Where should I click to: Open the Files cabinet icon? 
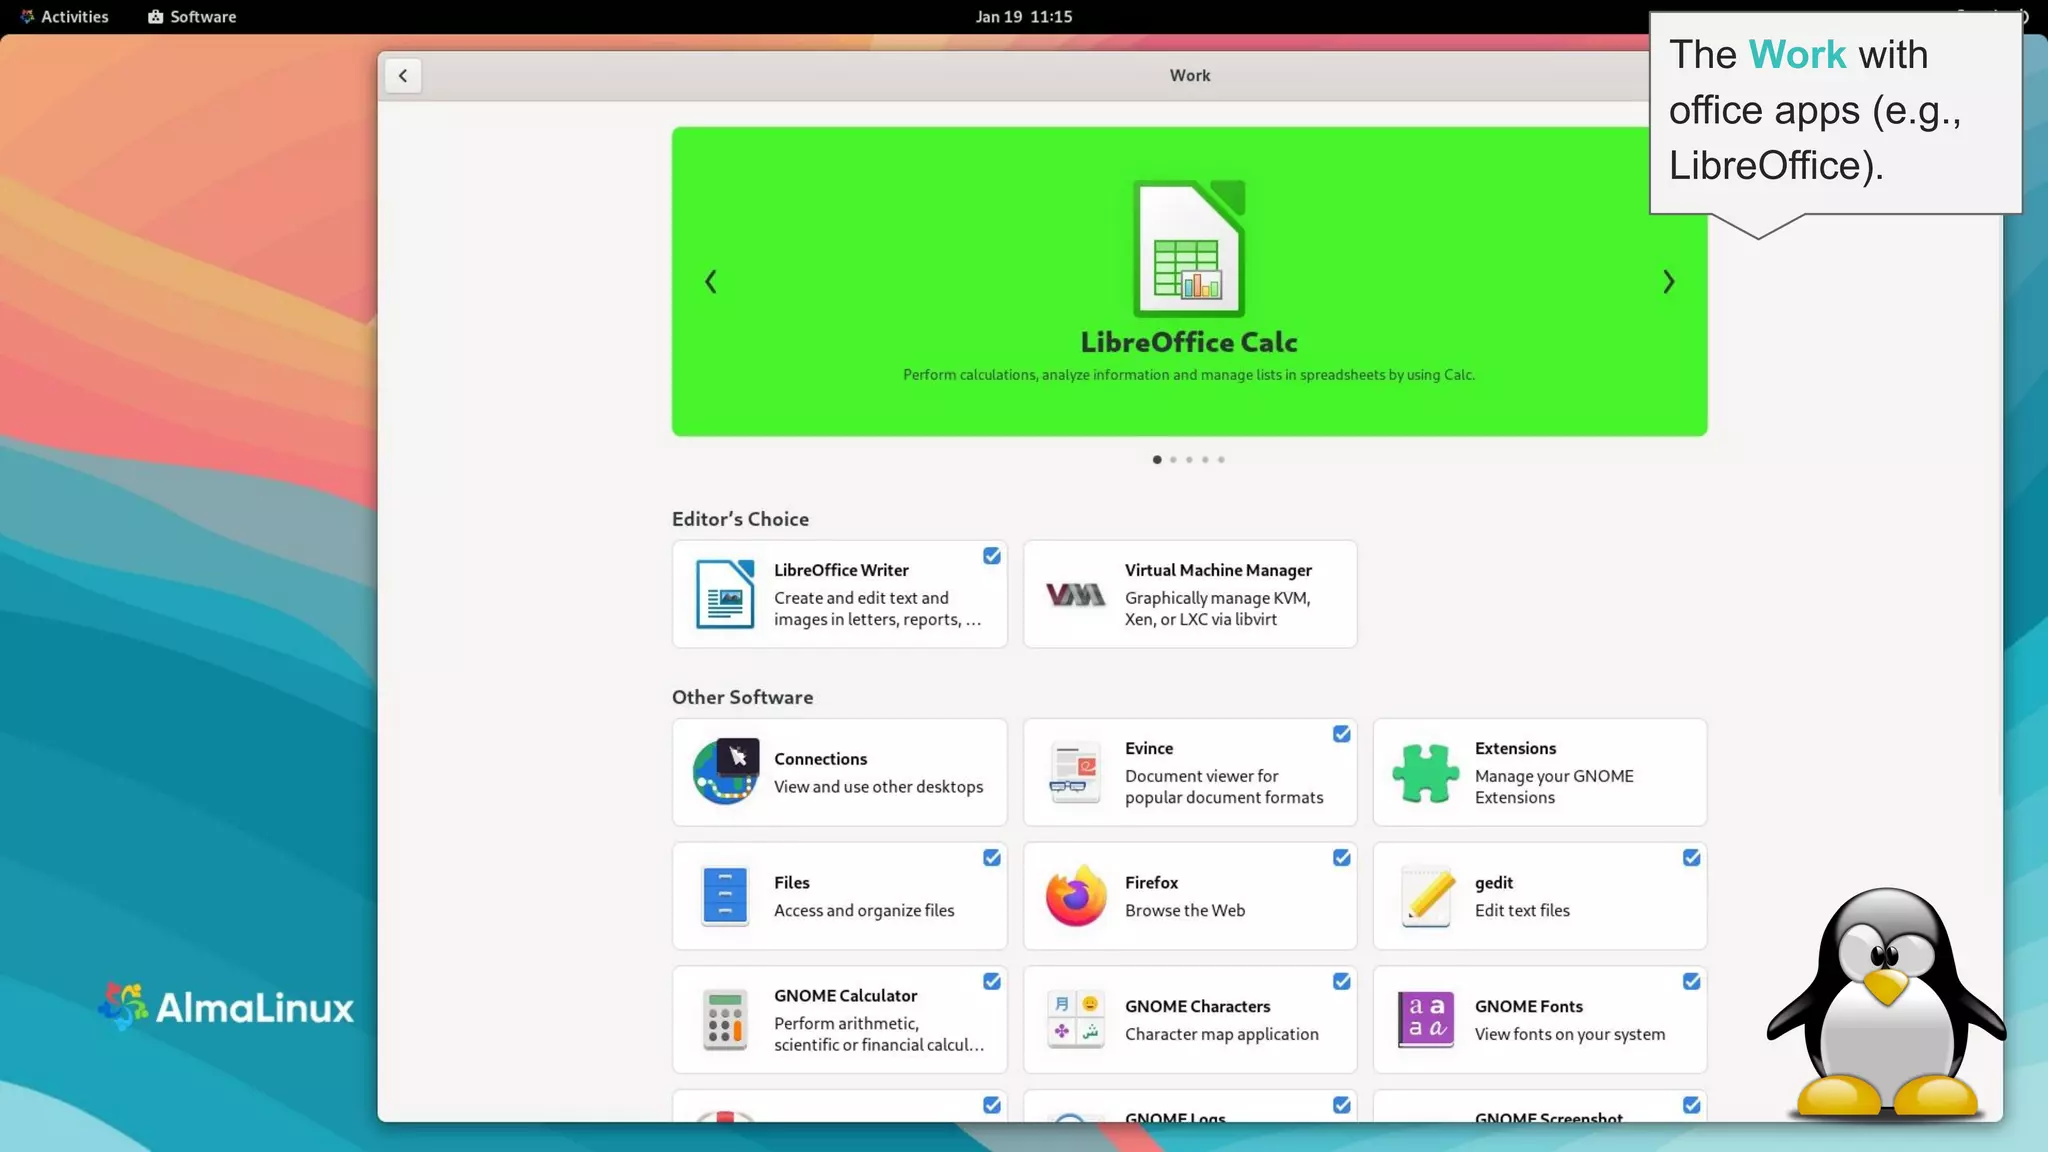coord(725,896)
